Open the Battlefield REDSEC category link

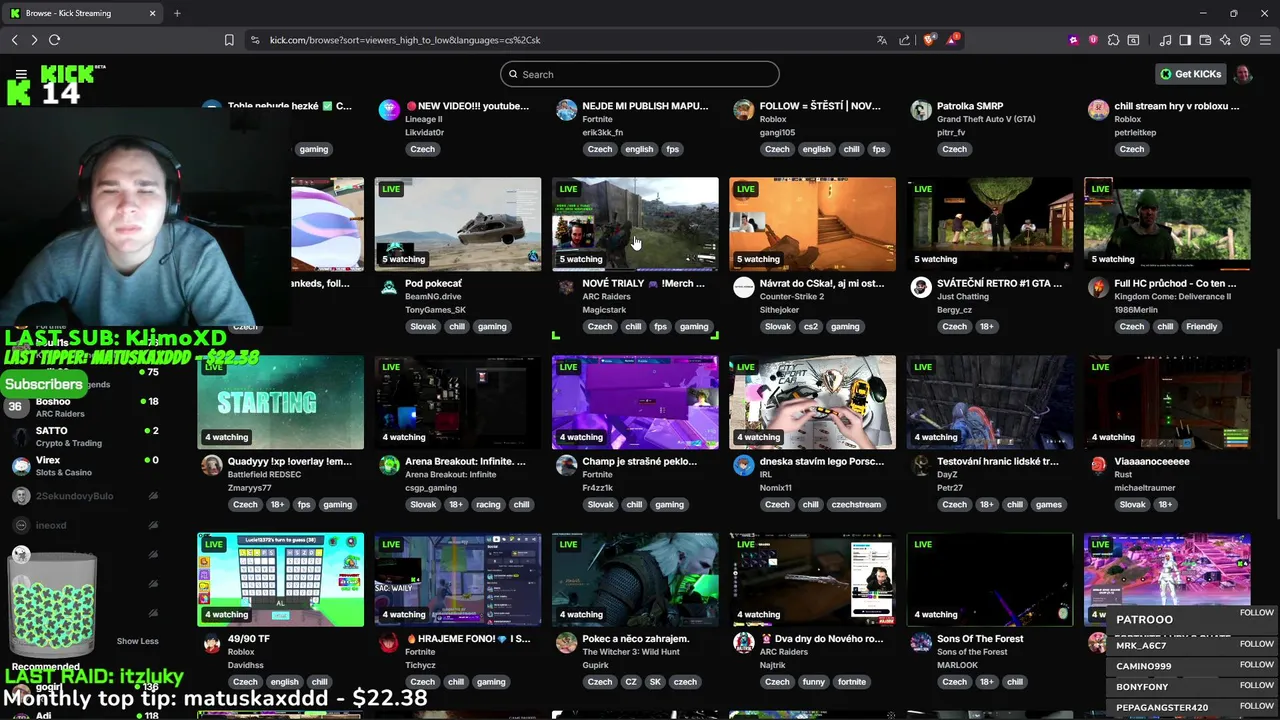pos(264,474)
